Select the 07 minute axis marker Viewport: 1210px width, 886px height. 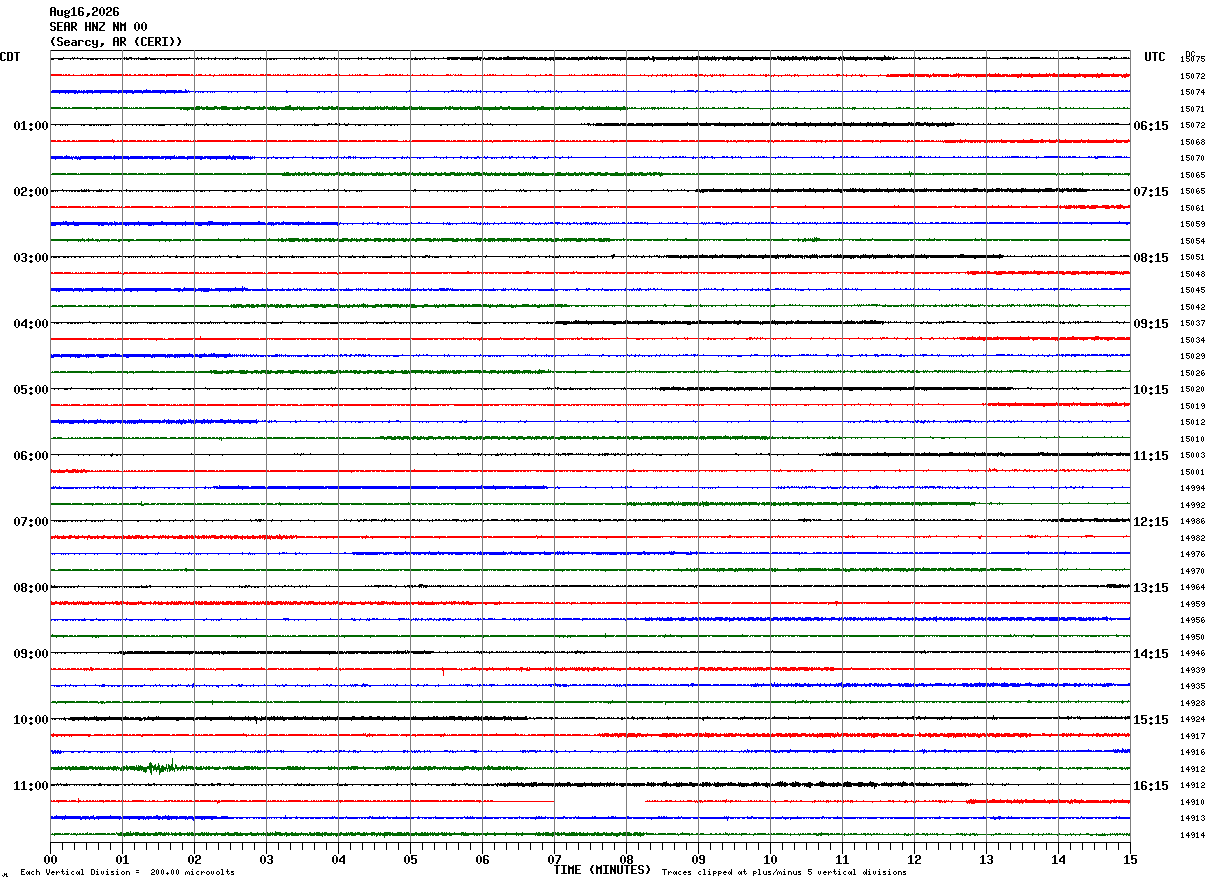coord(554,859)
